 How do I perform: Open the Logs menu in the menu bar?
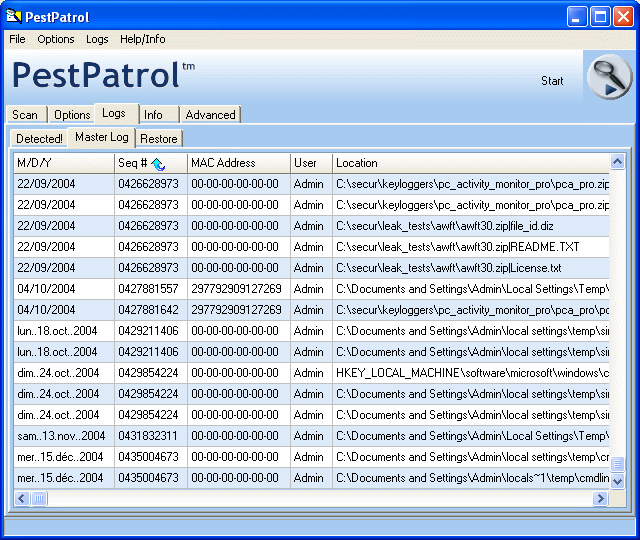pyautogui.click(x=97, y=39)
